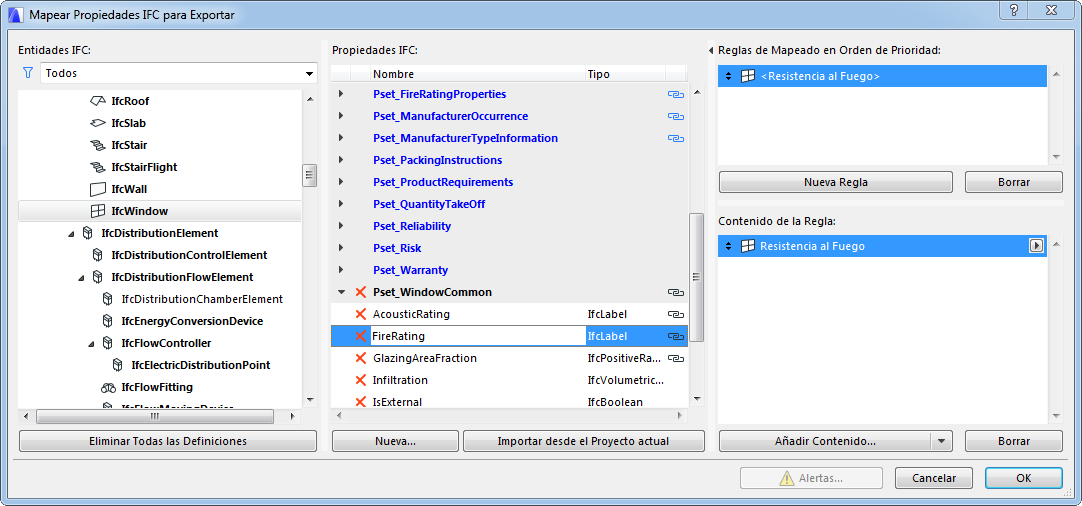Click the reorder handle of the <Resistencia al Fuego> rule

coord(729,76)
